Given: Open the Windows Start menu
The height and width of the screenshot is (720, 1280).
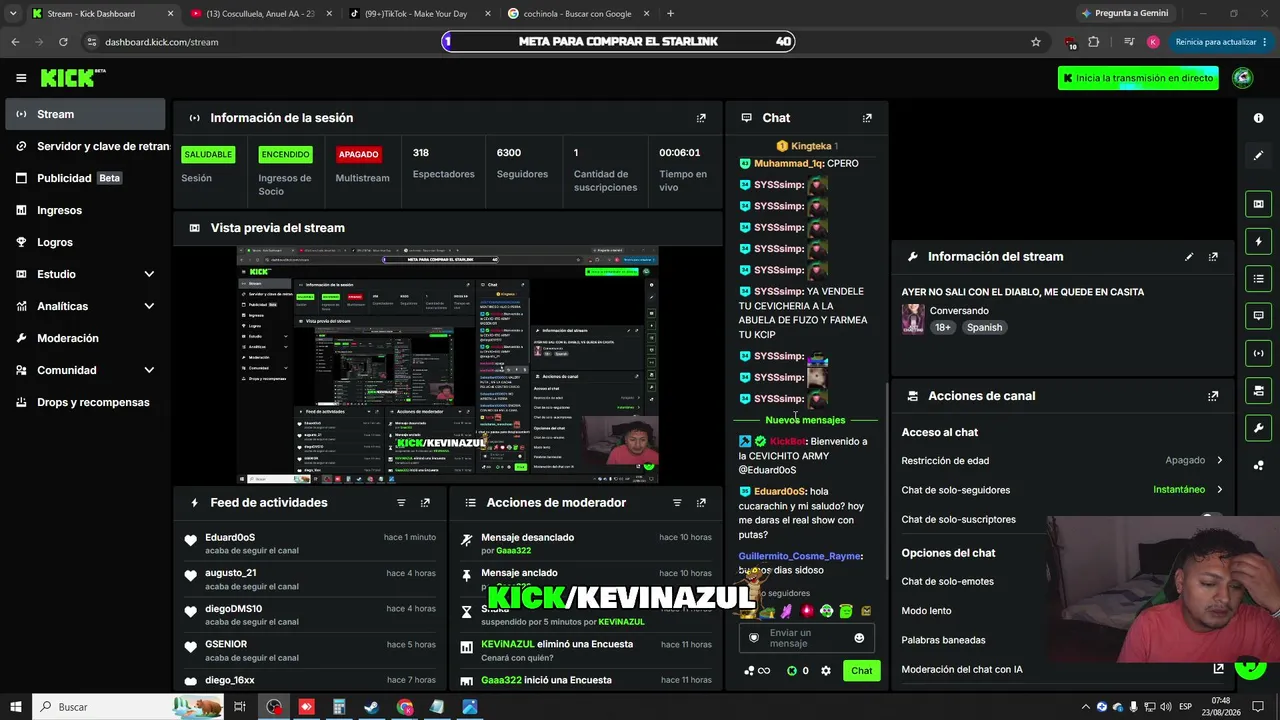Looking at the screenshot, I should point(15,707).
